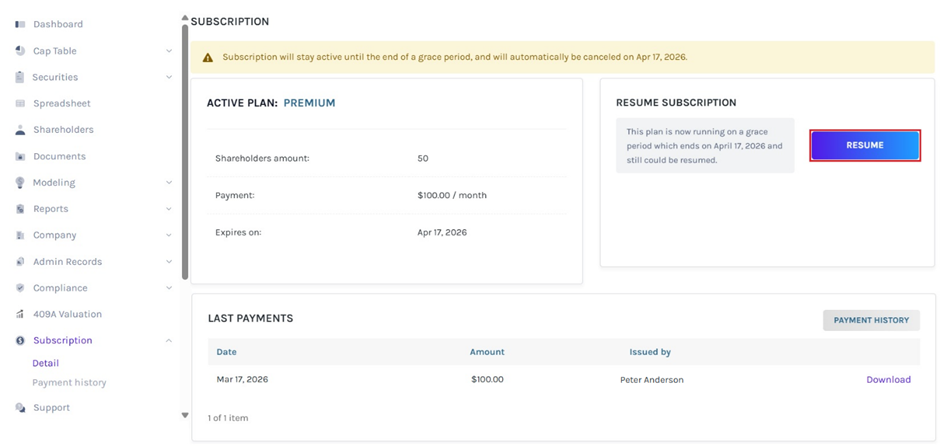Click the PAYMENT HISTORY button
Image resolution: width=940 pixels, height=446 pixels.
click(x=871, y=320)
